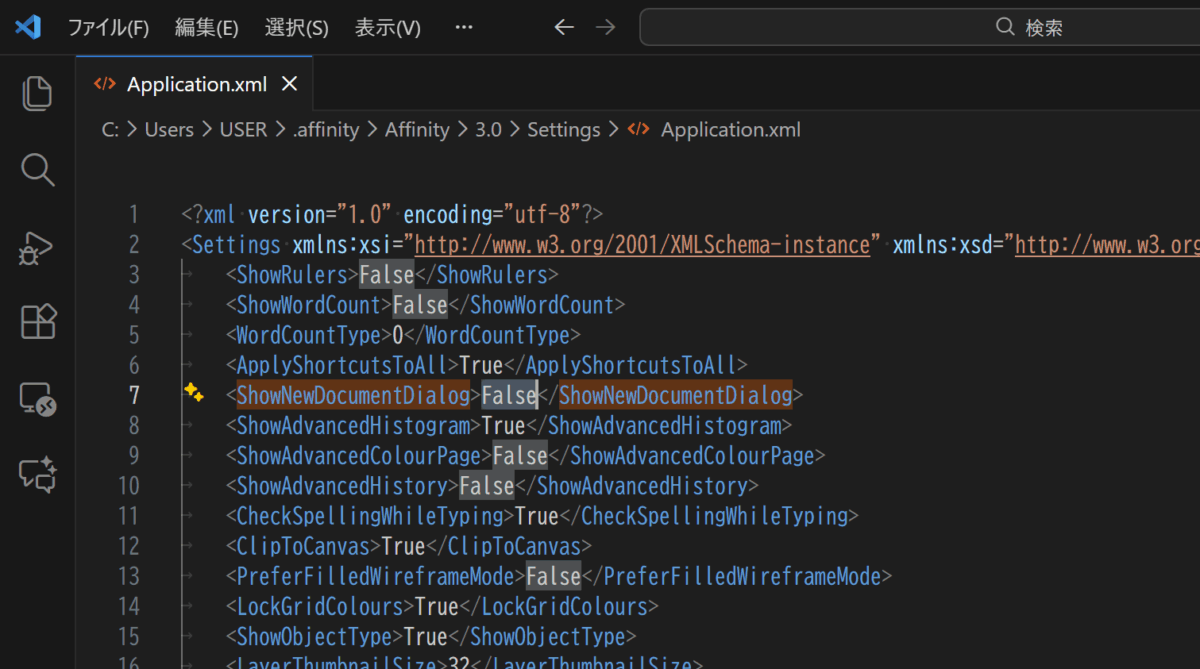Viewport: 1200px width, 669px height.
Task: Open the Extensions view
Action: pyautogui.click(x=37, y=322)
